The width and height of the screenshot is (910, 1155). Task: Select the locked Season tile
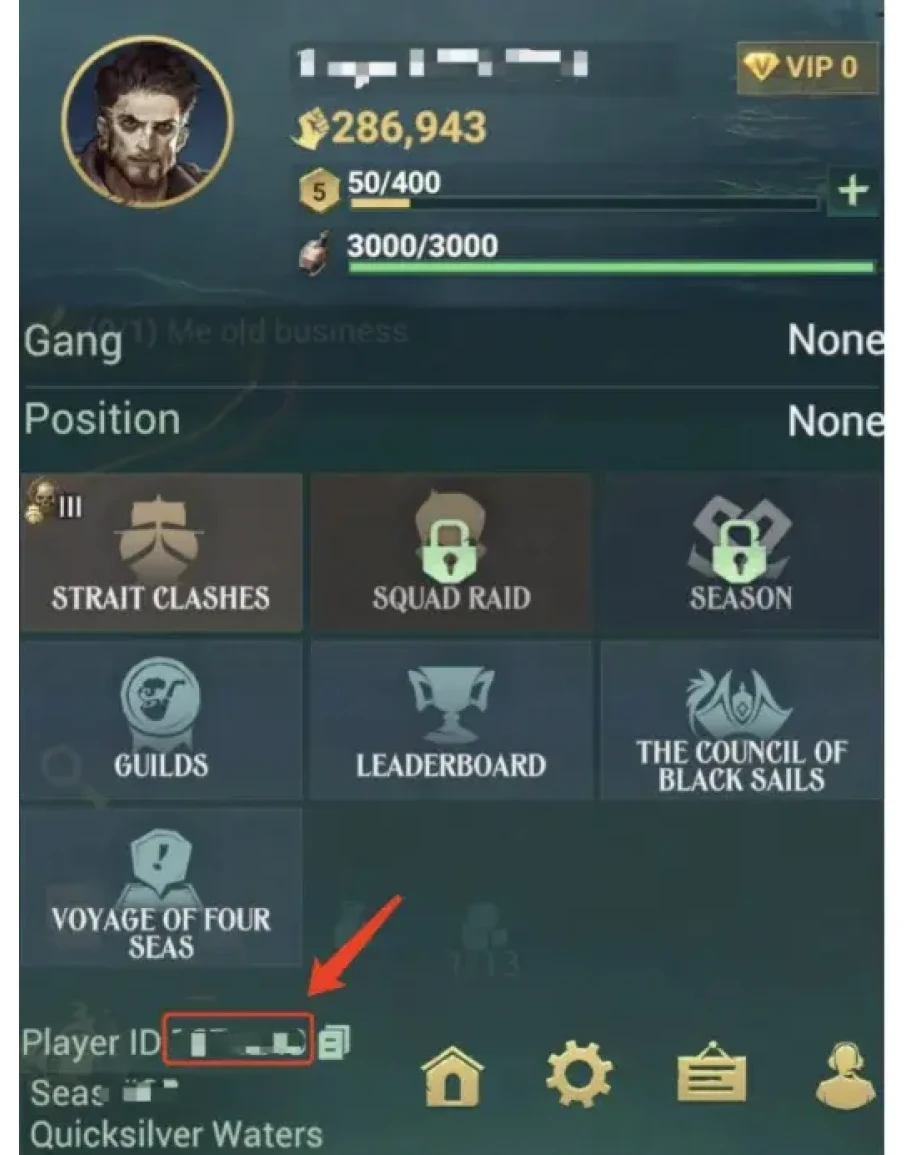[x=741, y=552]
